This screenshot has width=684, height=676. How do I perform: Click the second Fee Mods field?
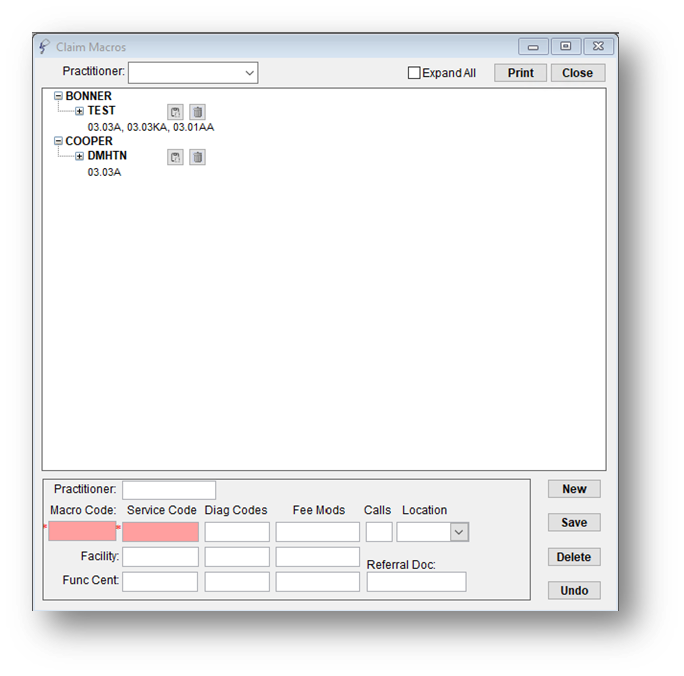click(318, 557)
